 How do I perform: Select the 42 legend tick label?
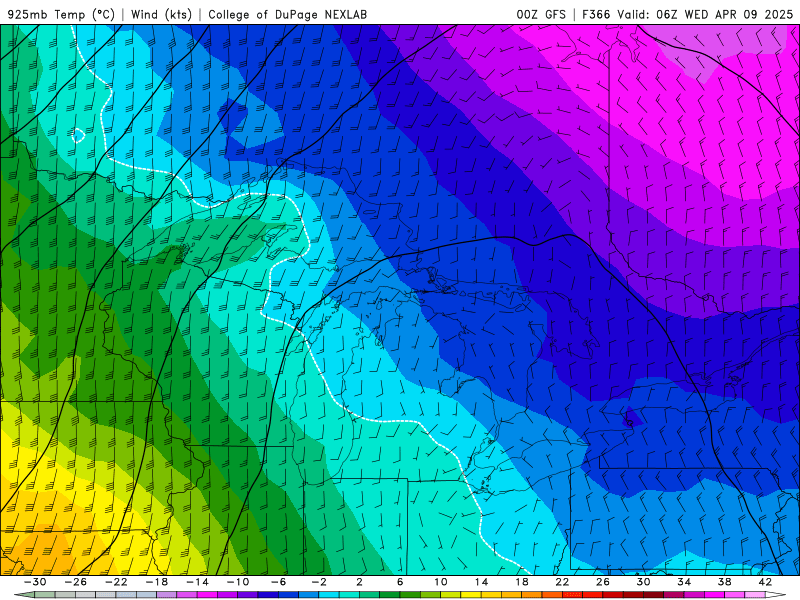pos(765,582)
